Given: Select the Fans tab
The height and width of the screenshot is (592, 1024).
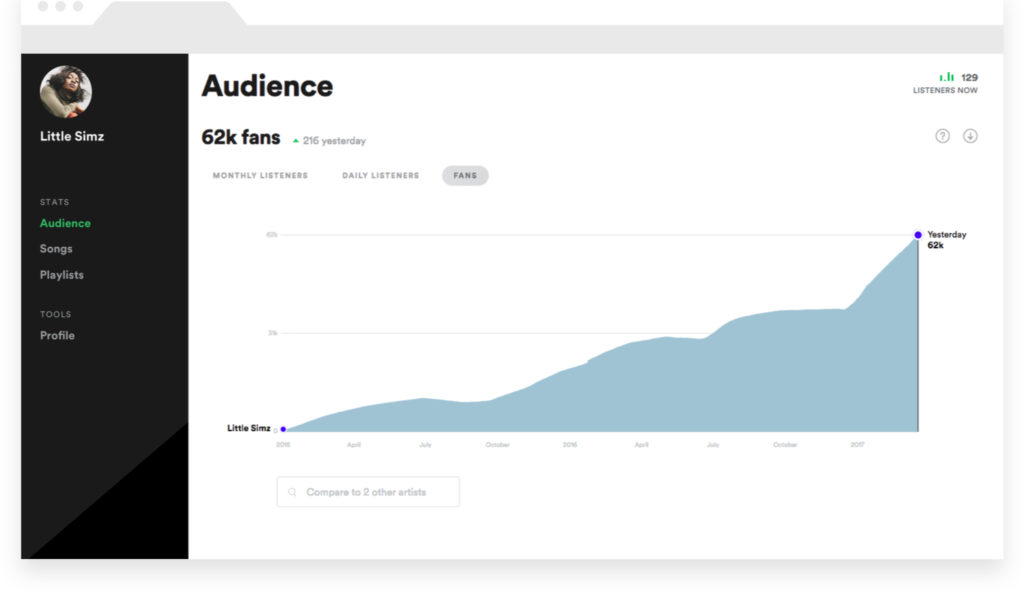Looking at the screenshot, I should point(465,176).
